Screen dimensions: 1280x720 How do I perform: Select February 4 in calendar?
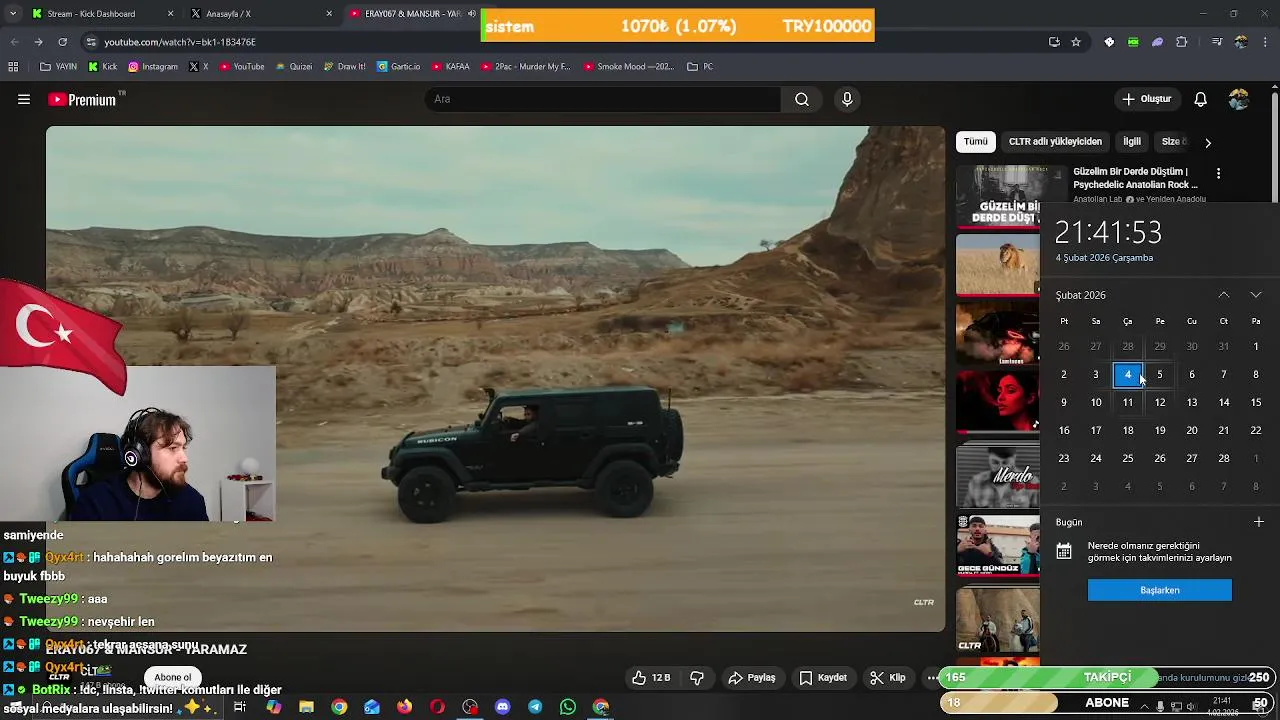pos(1128,375)
